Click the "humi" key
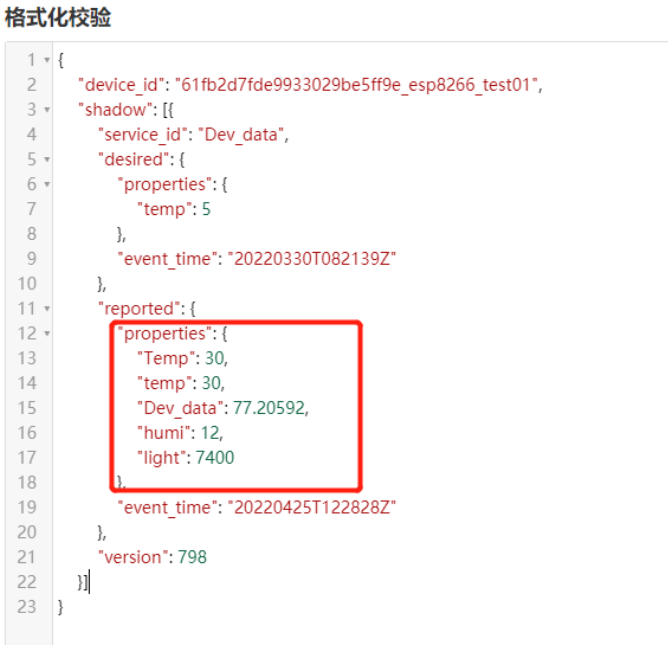 164,433
